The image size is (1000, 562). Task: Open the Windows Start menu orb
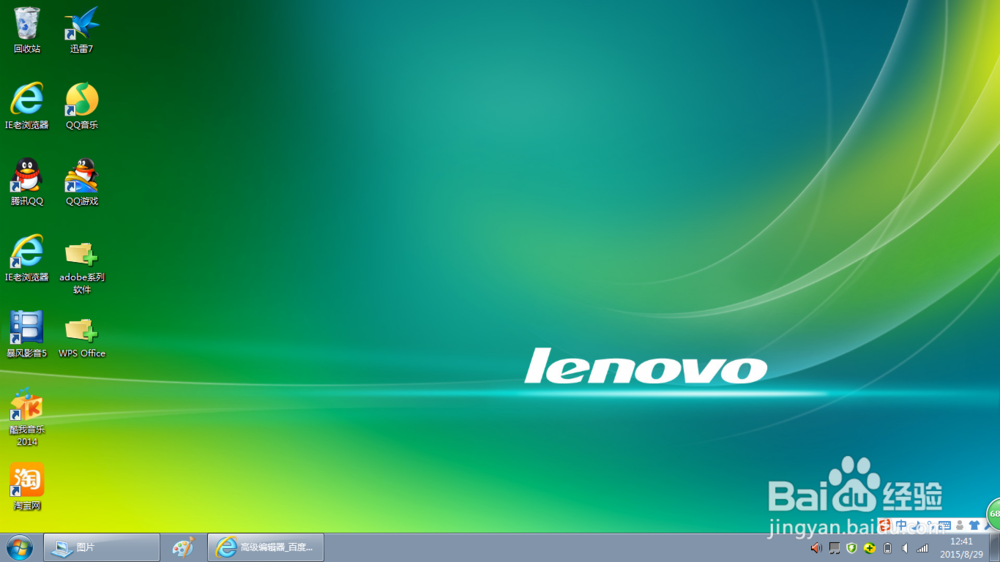(x=20, y=547)
